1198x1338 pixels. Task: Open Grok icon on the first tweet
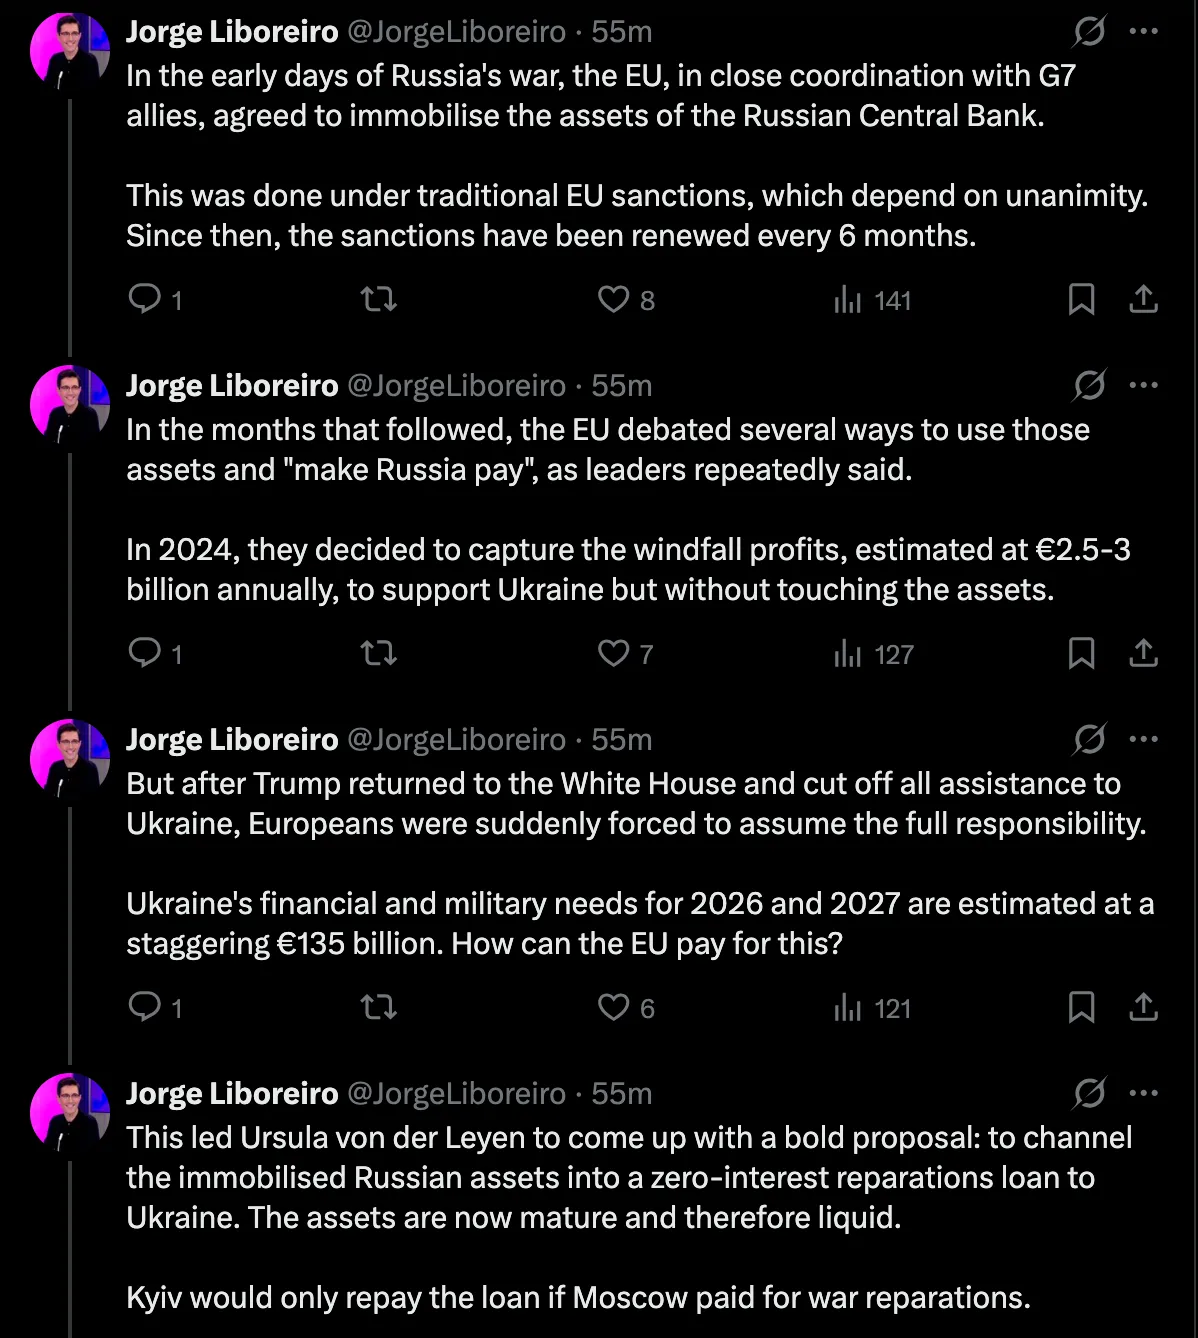point(1088,32)
